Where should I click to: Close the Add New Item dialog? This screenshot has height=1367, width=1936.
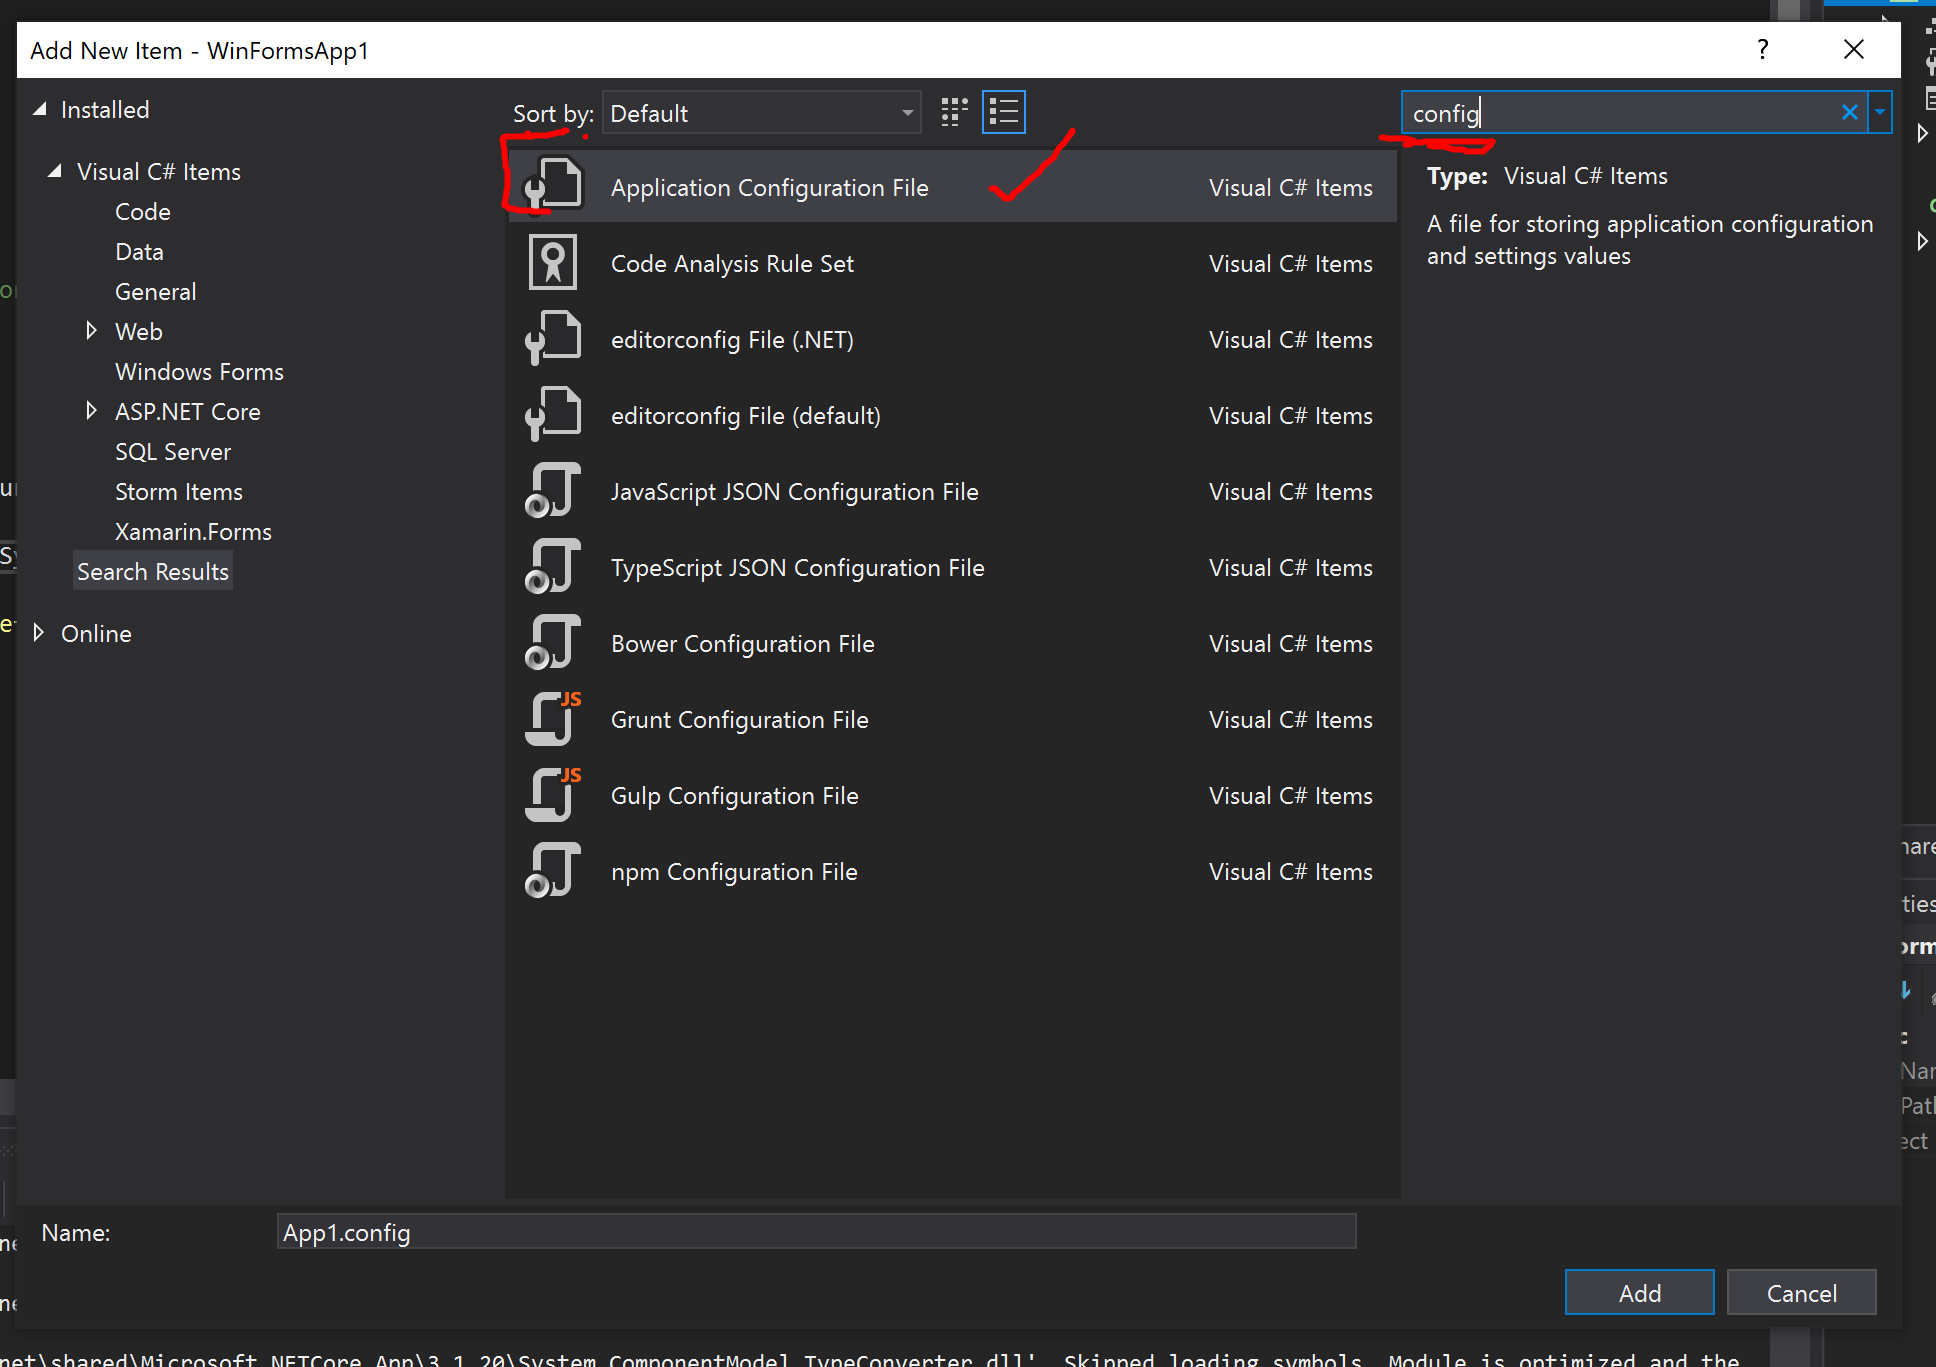[x=1854, y=49]
